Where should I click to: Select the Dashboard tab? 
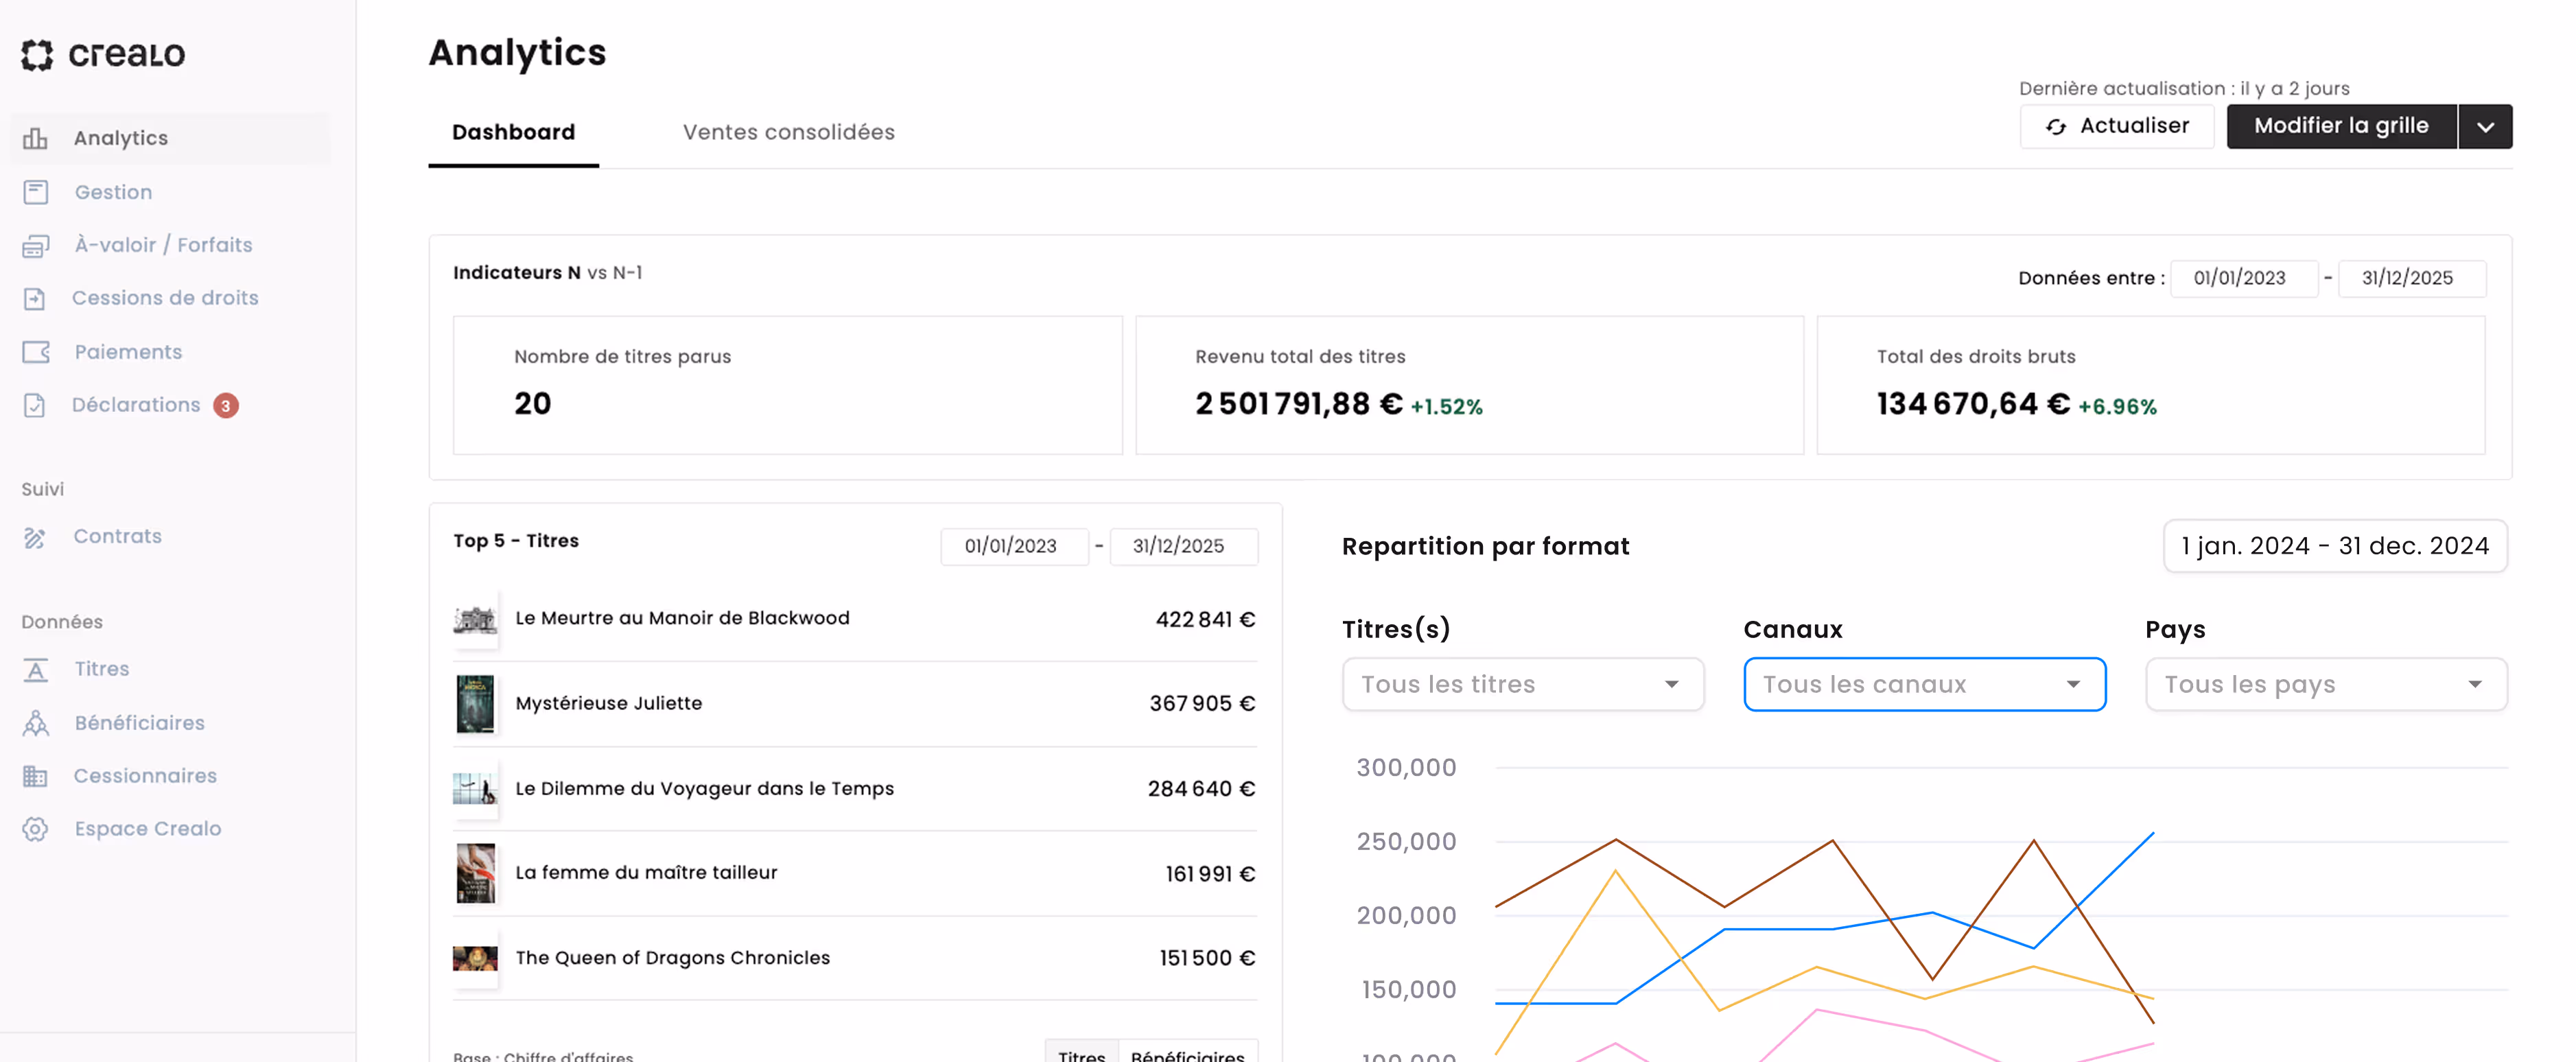tap(513, 132)
